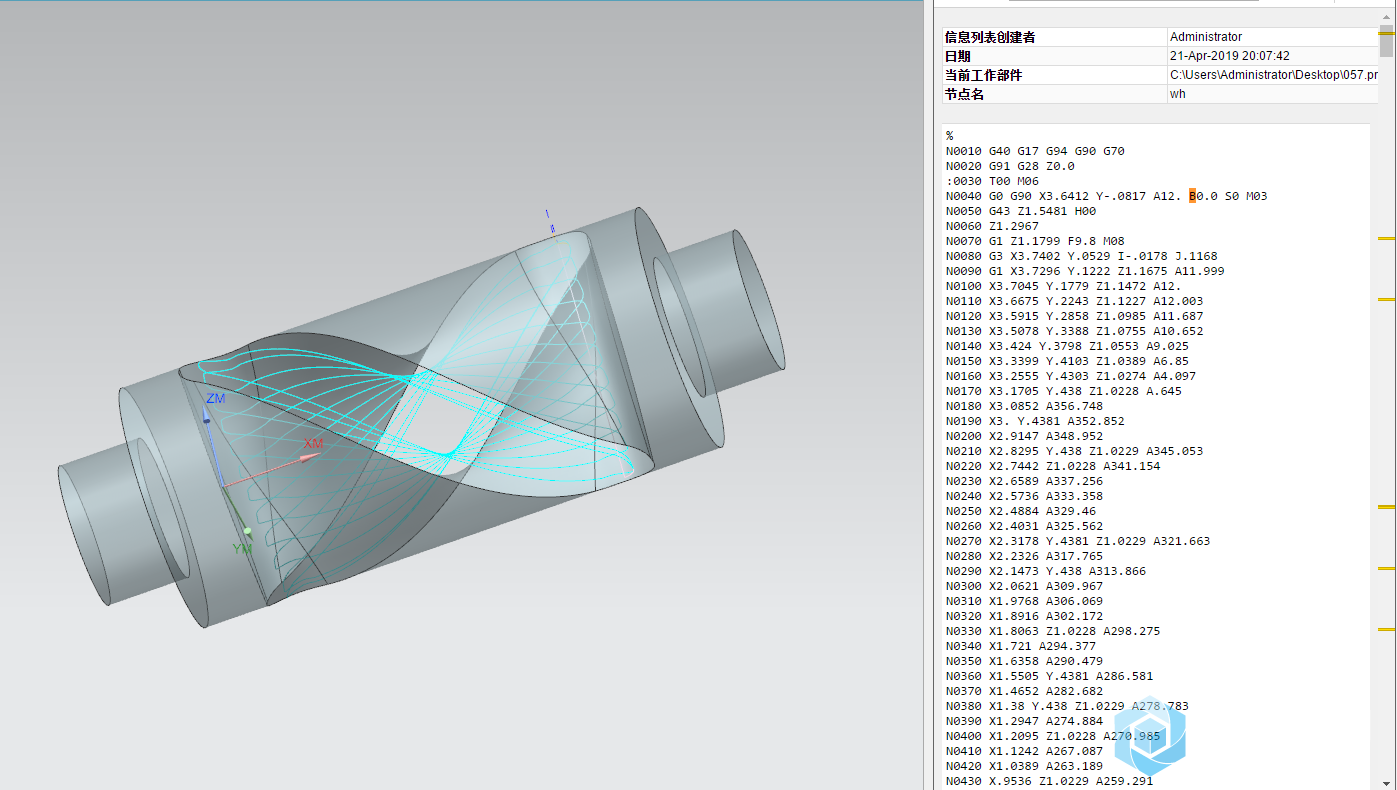1397x790 pixels.
Task: Click line N0280 X2.2326 A317.765
Action: [x=1025, y=556]
